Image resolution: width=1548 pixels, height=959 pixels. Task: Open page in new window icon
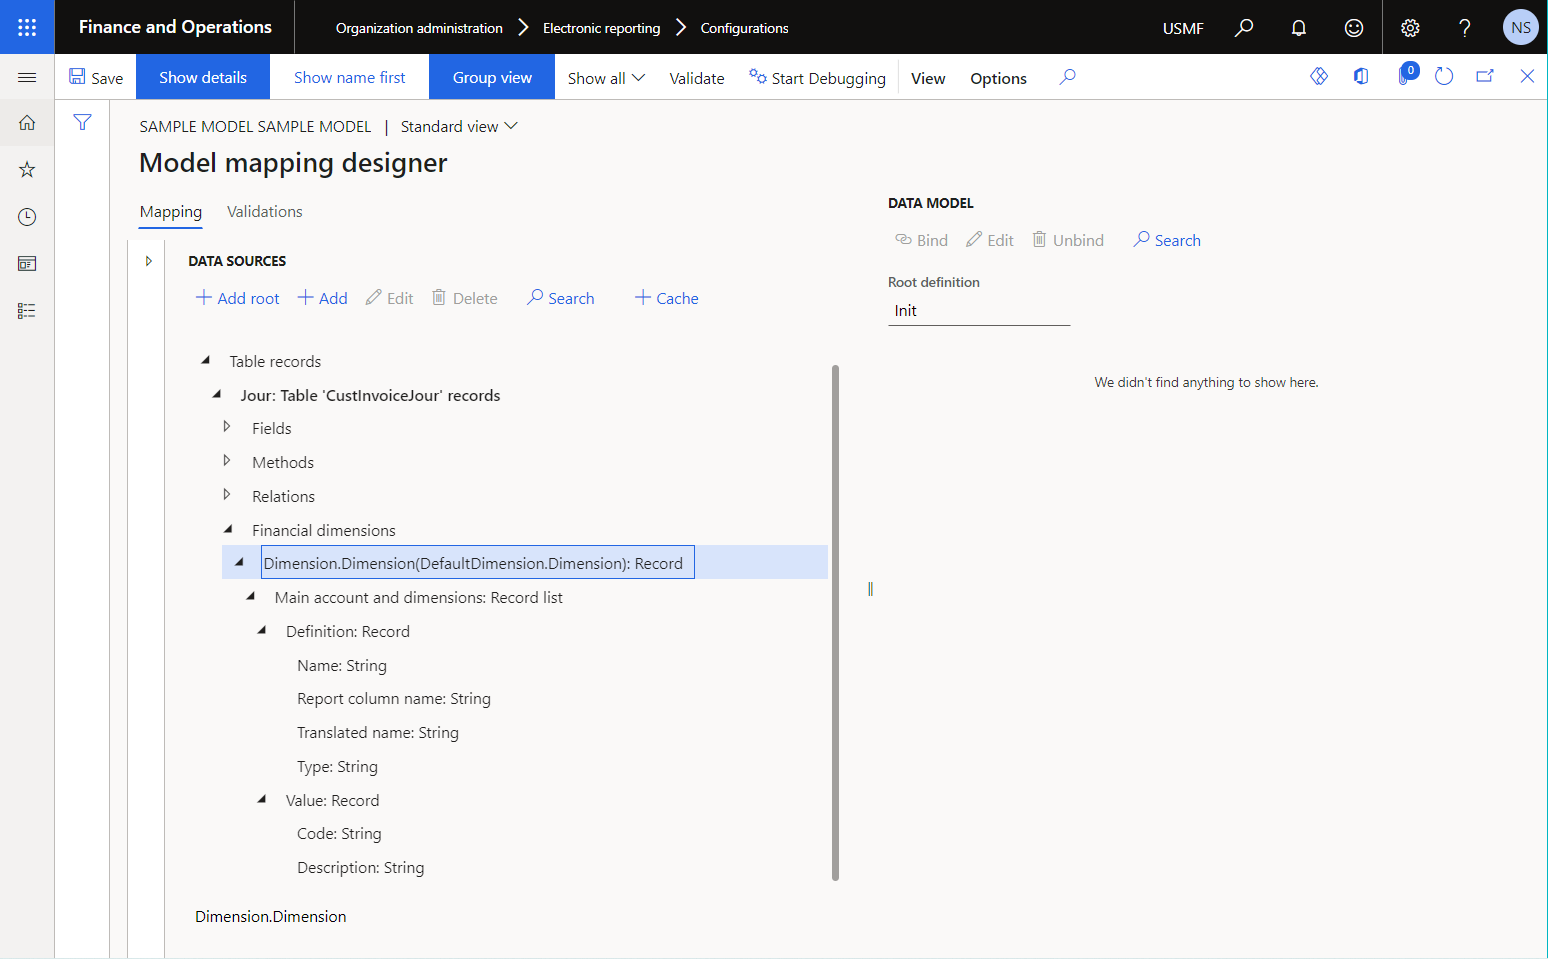pos(1485,76)
